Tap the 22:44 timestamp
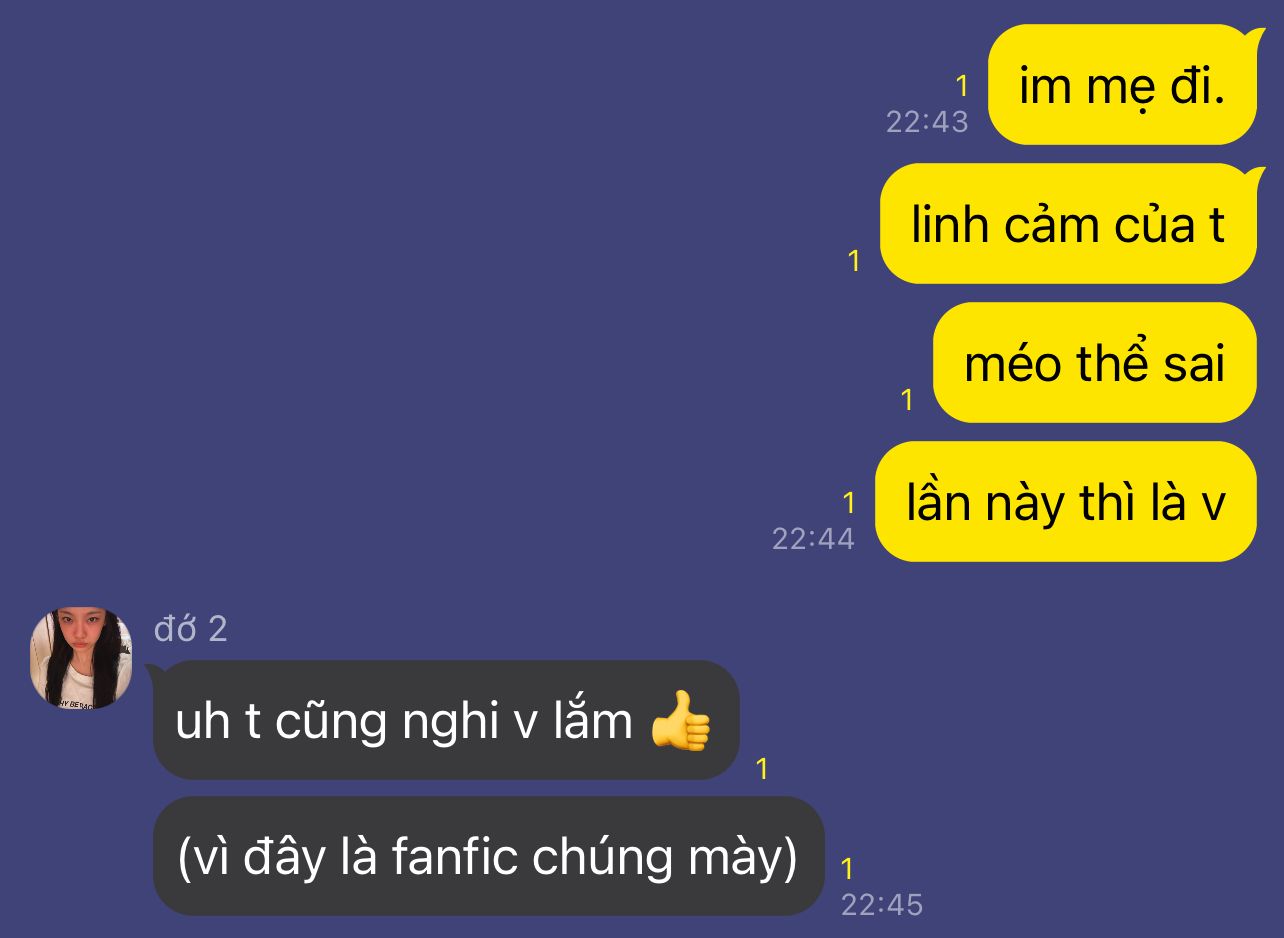Image resolution: width=1284 pixels, height=938 pixels. (x=814, y=539)
